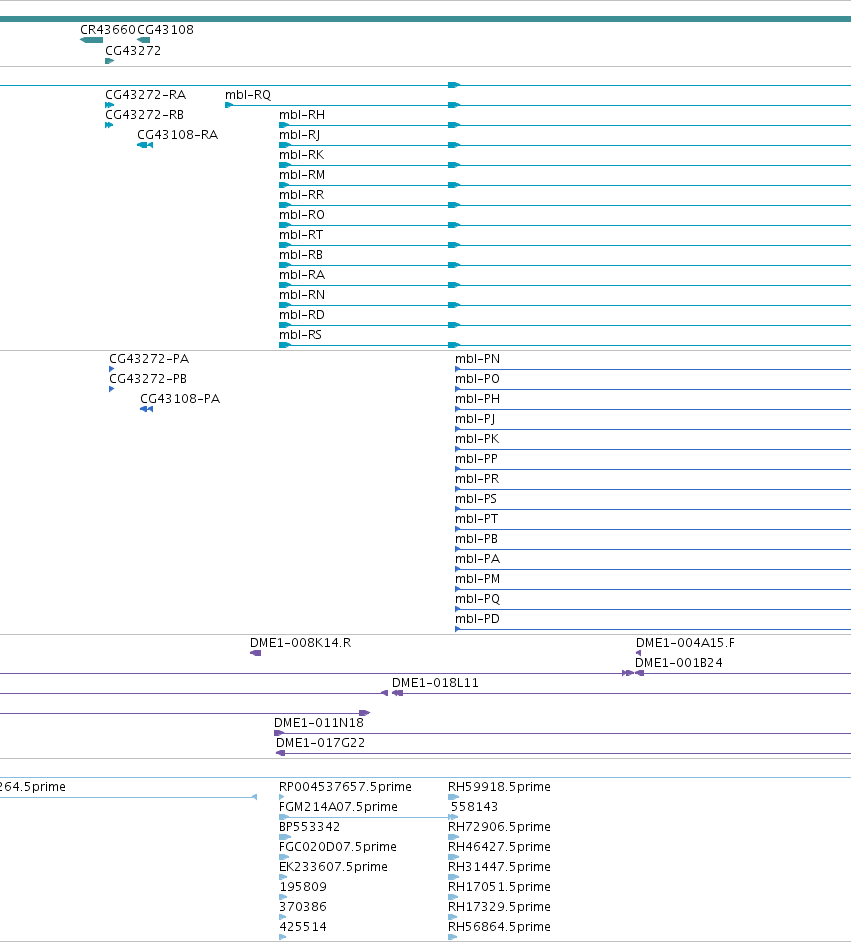Select the 370386 feature

tap(303, 907)
